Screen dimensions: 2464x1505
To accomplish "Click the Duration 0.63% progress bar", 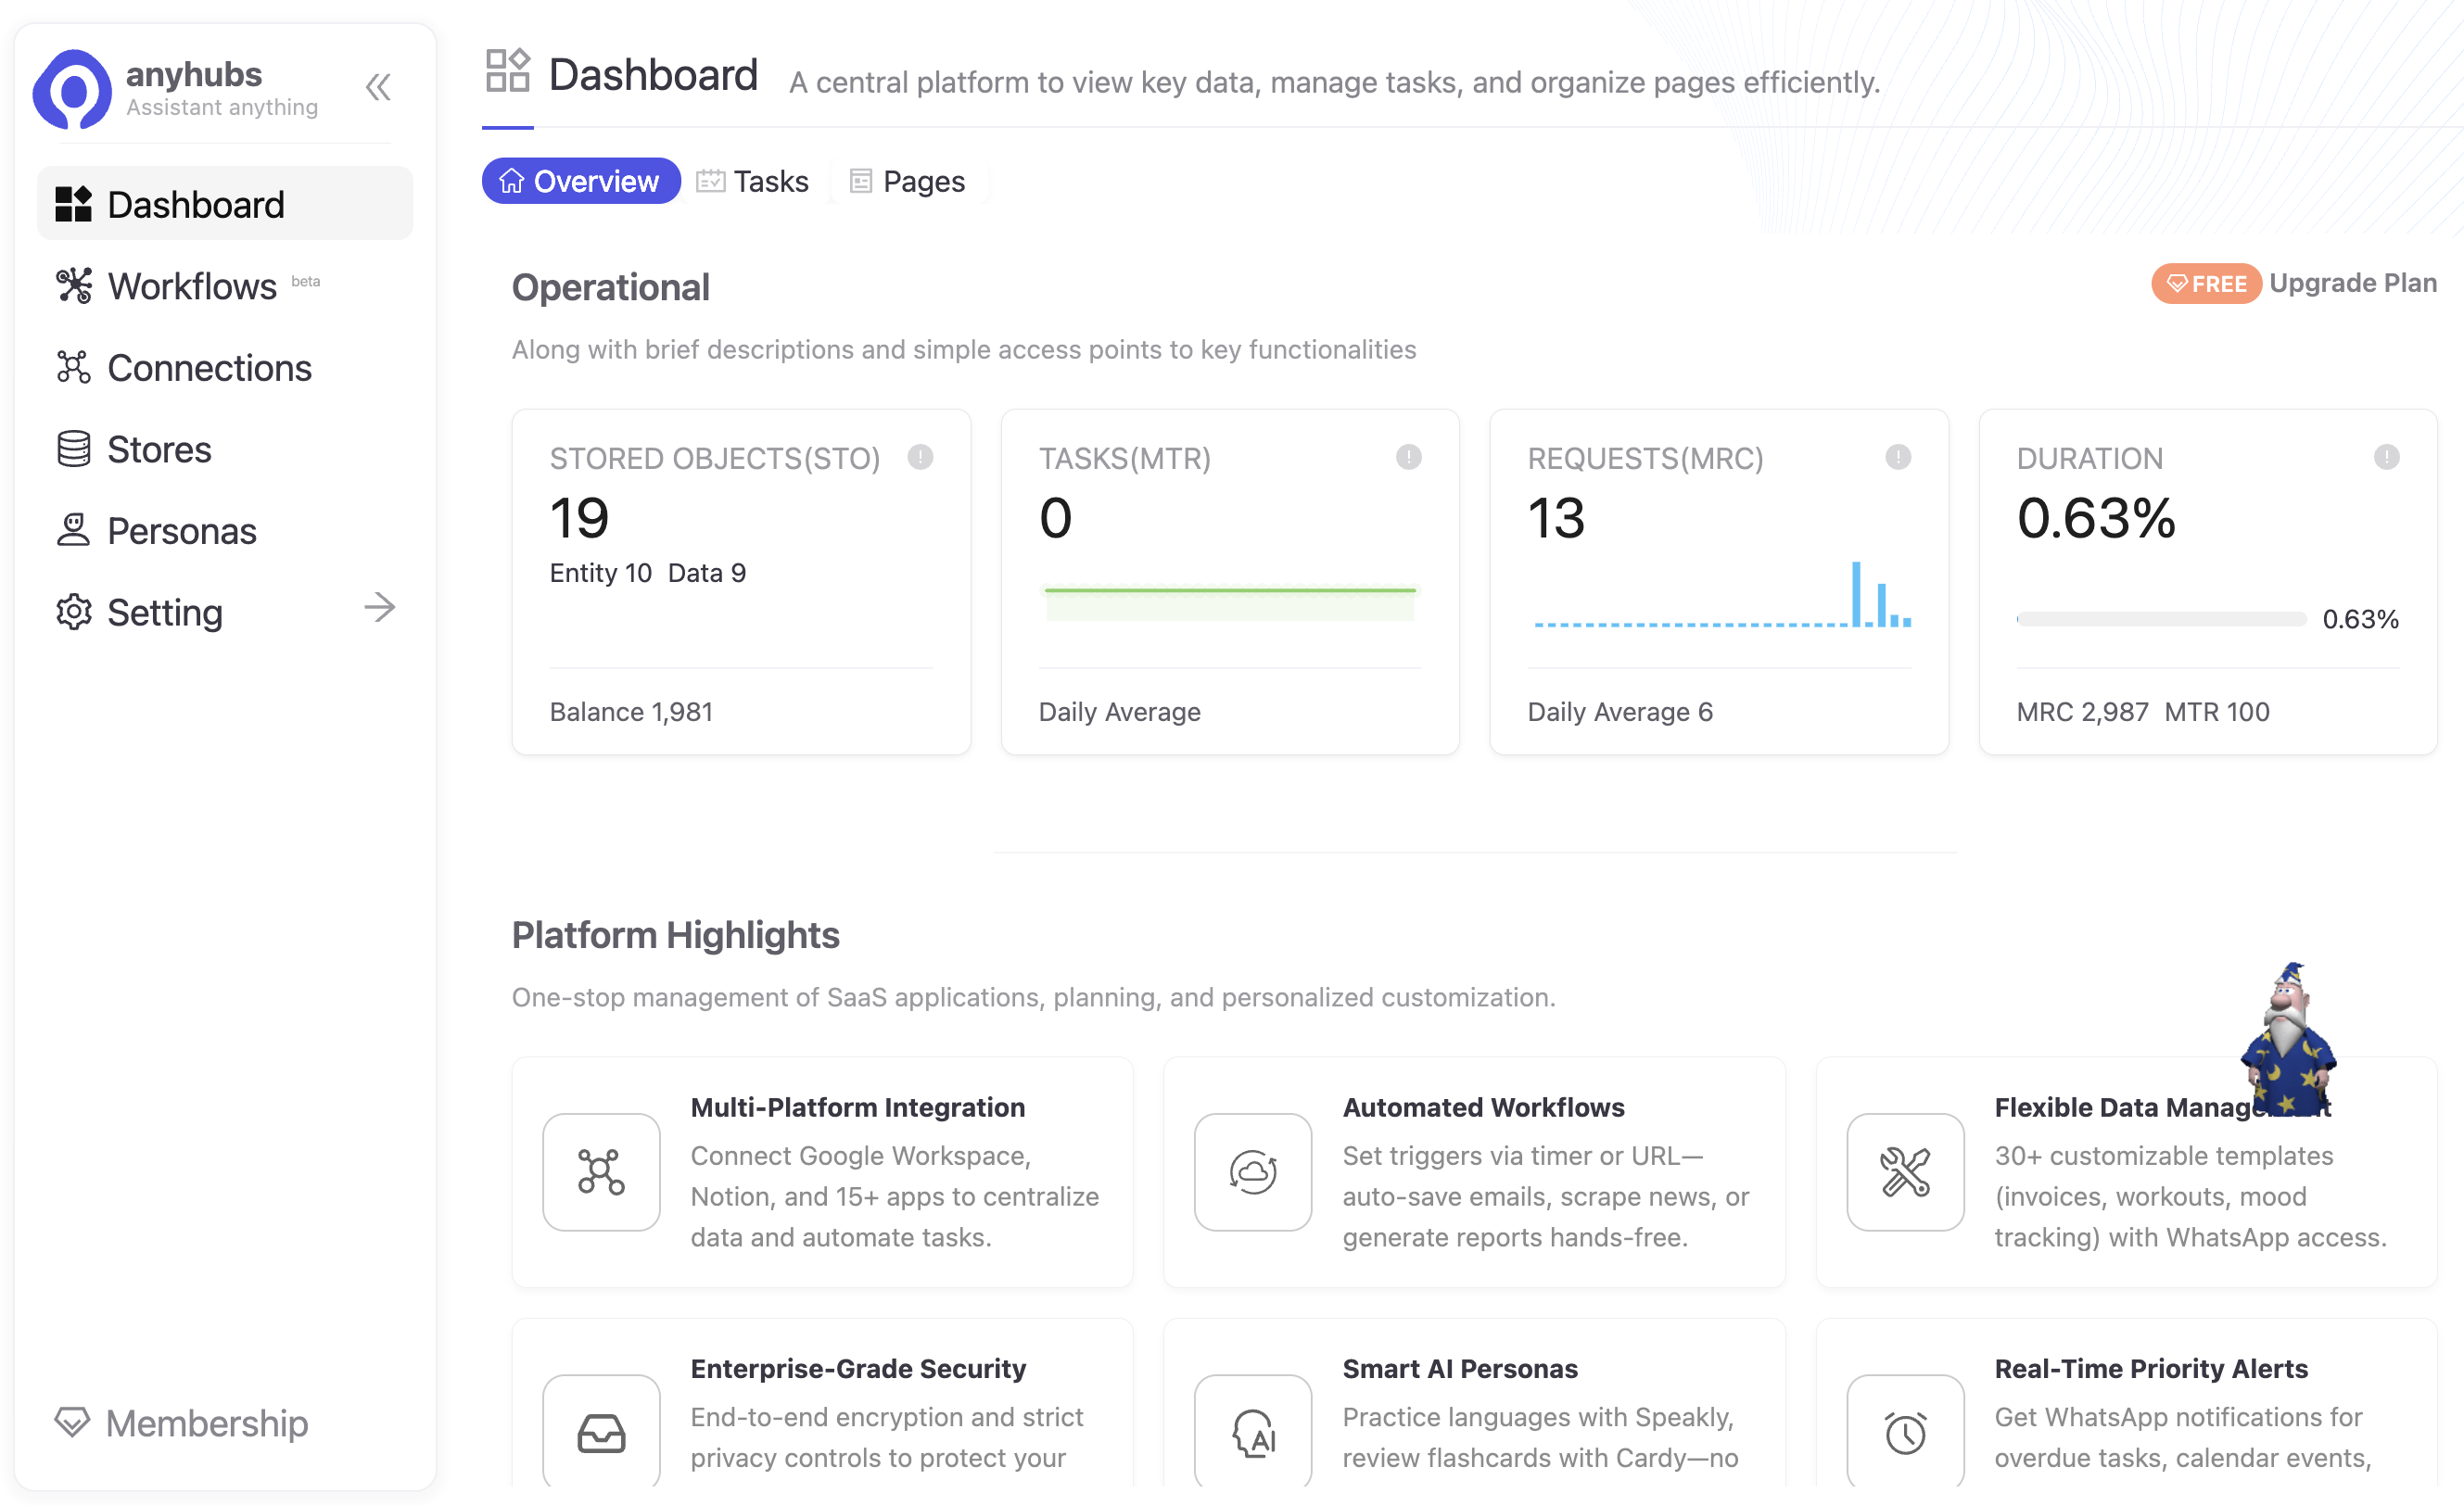I will [2162, 620].
